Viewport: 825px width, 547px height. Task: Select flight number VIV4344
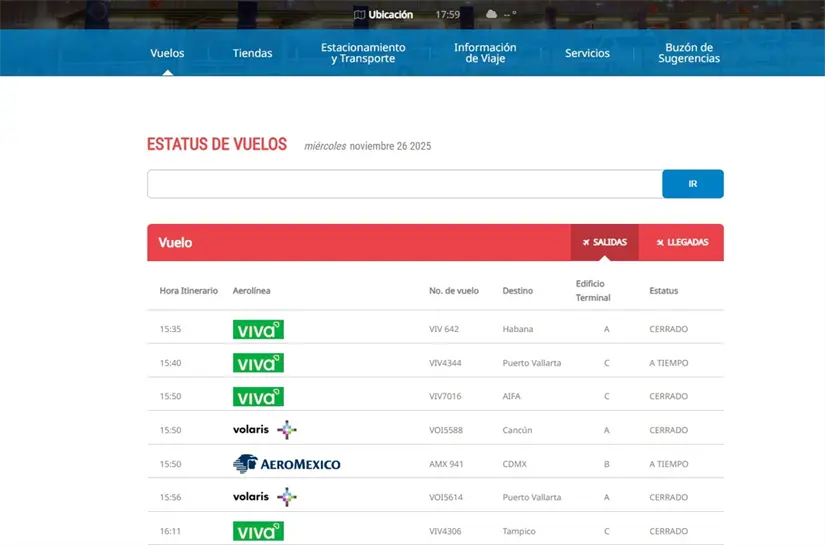tap(445, 363)
